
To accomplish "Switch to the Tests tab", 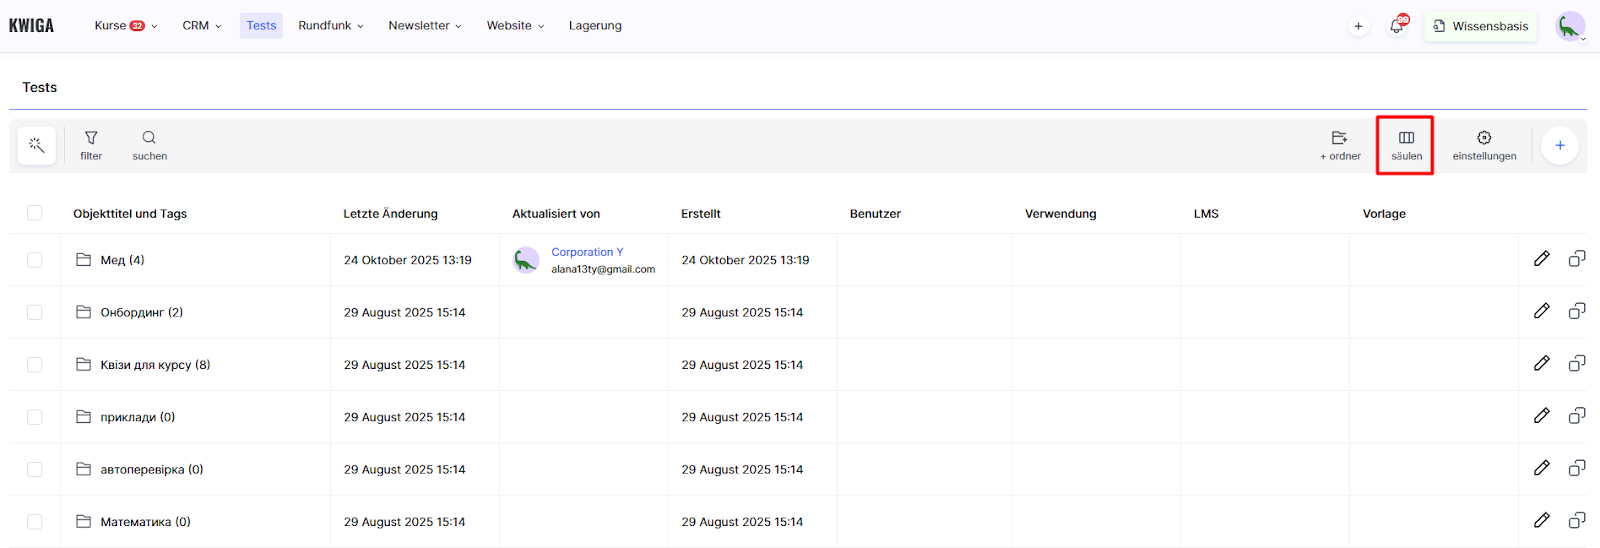I will [261, 26].
